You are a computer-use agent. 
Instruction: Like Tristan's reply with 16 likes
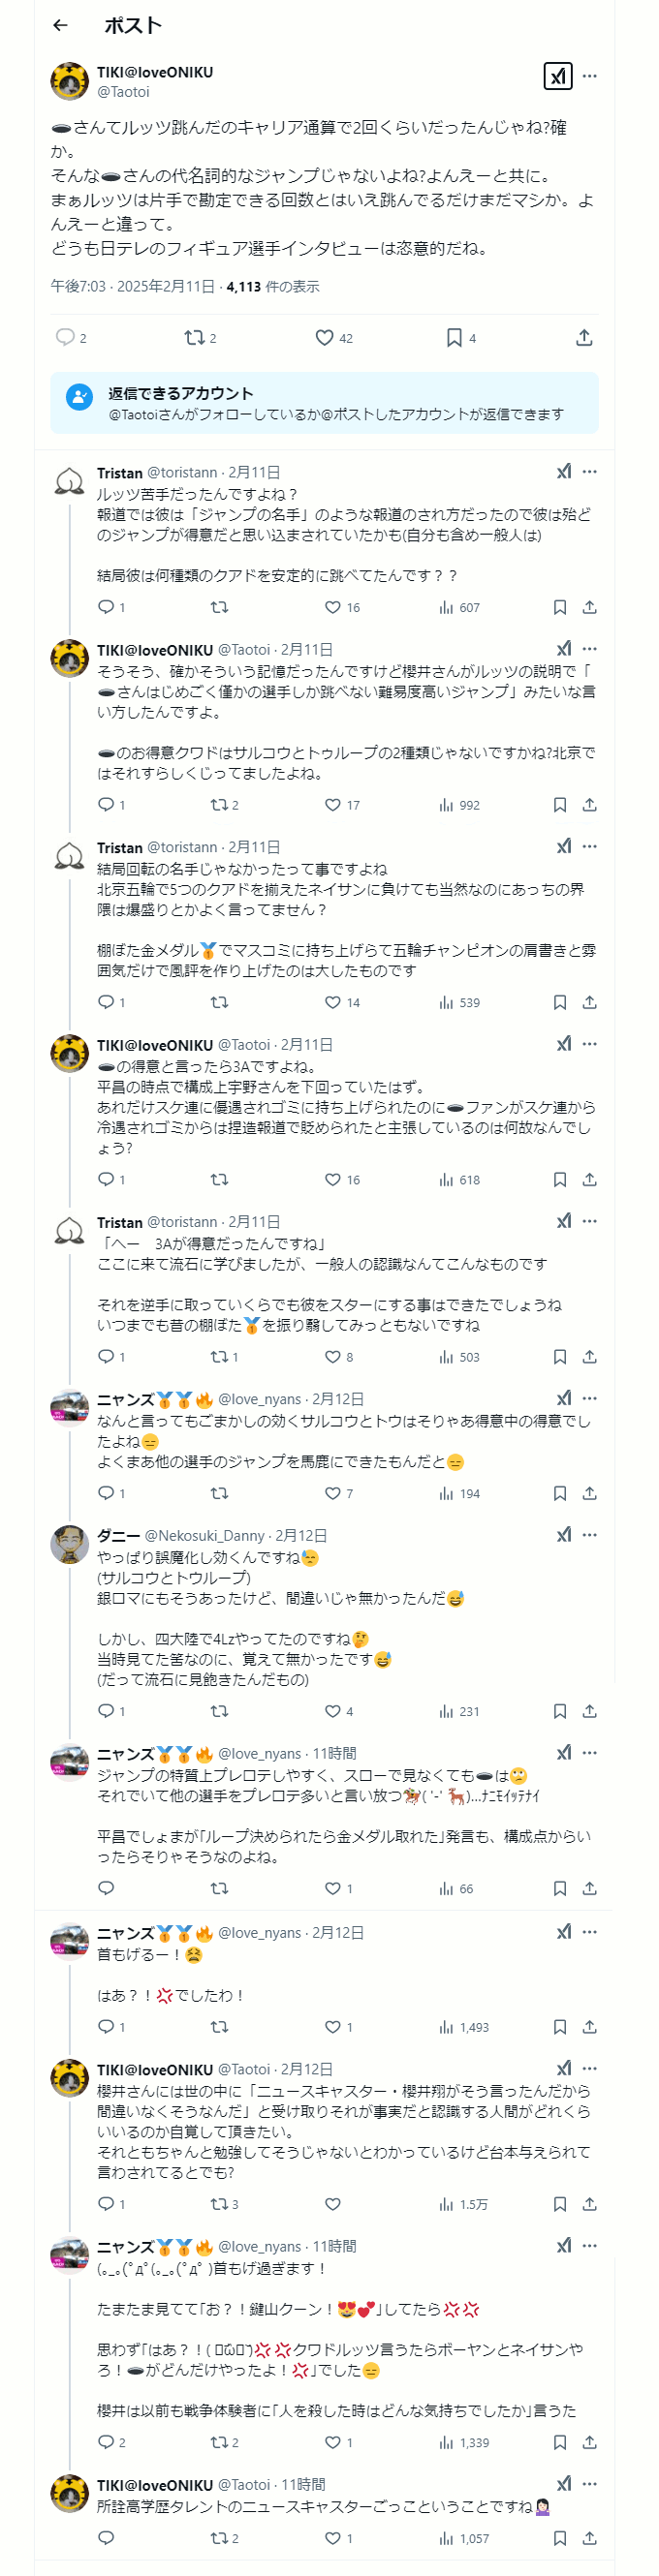click(x=333, y=607)
